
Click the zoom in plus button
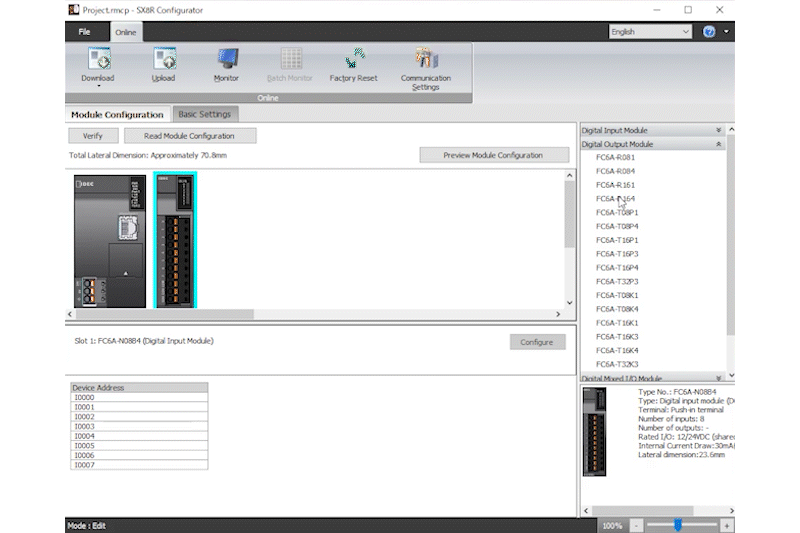(727, 525)
